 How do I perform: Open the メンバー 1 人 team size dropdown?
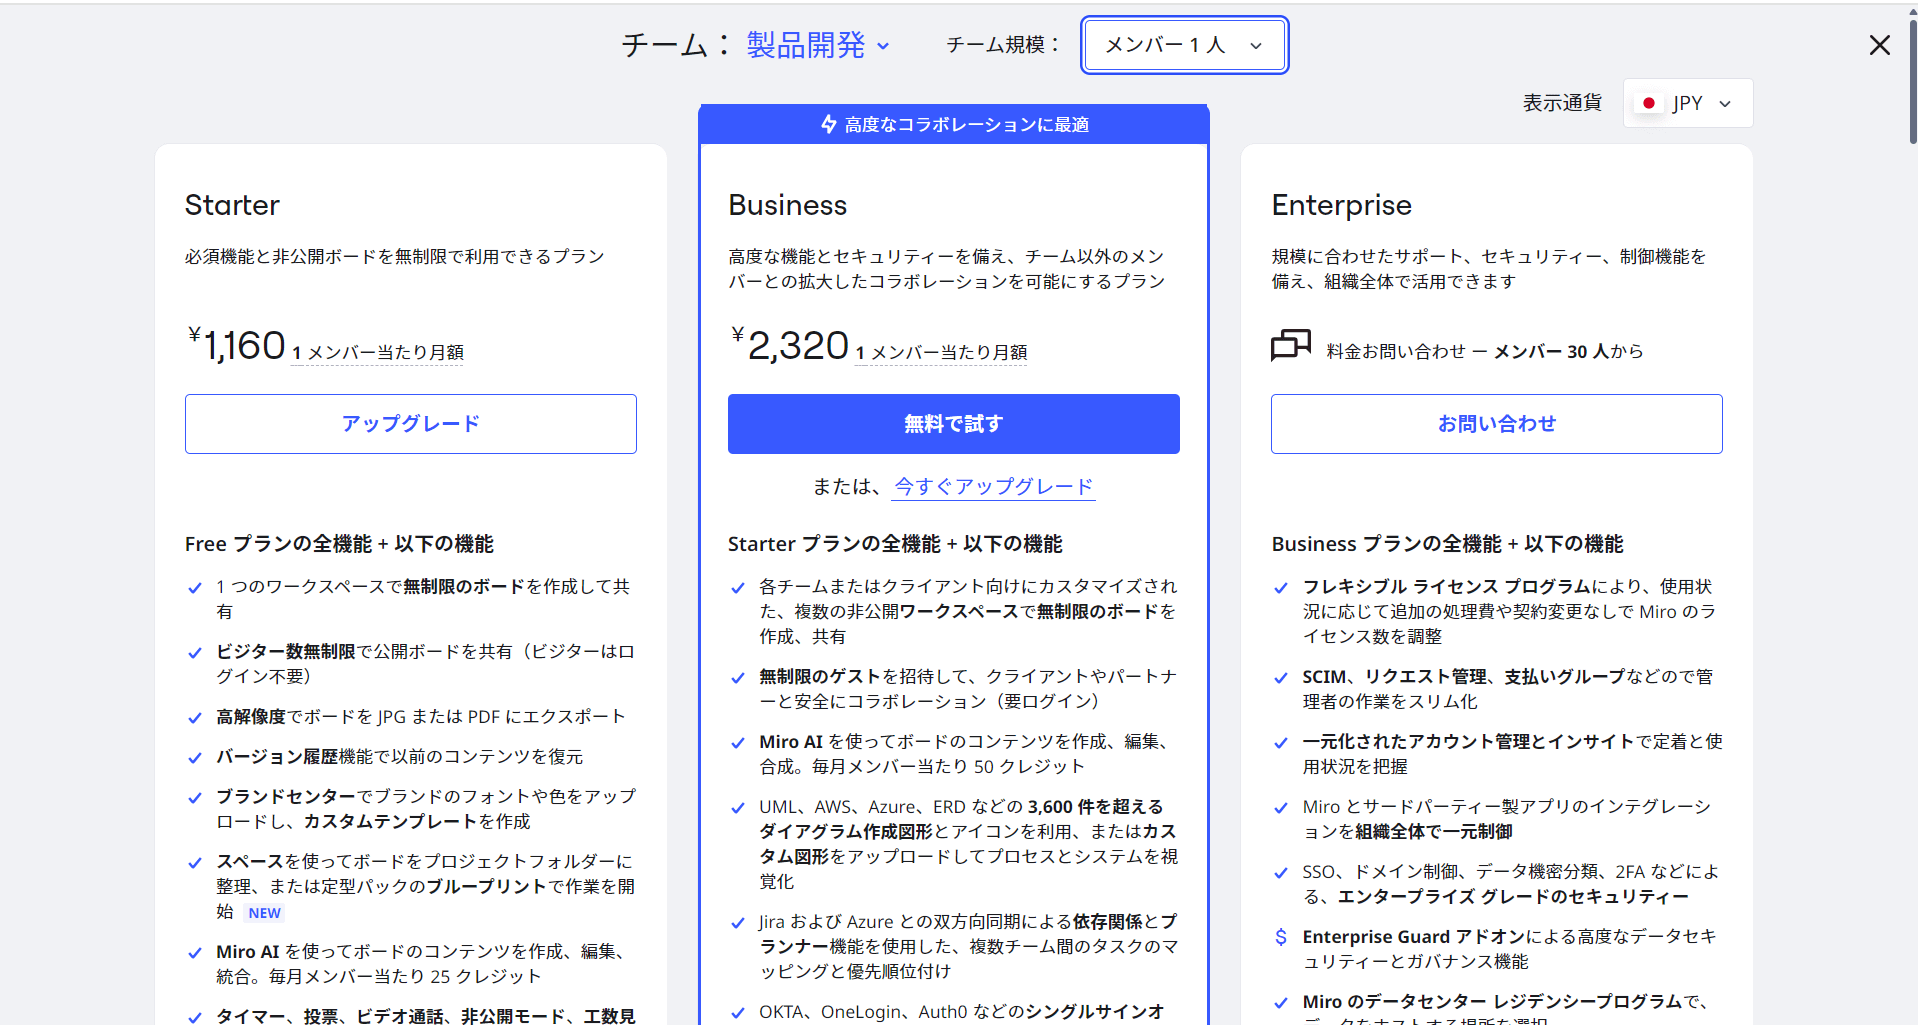1184,45
